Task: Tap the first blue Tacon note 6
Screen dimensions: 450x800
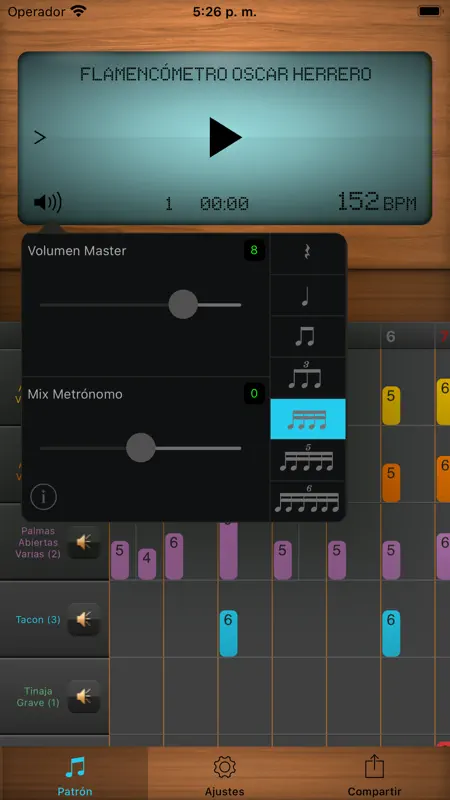Action: click(x=229, y=633)
